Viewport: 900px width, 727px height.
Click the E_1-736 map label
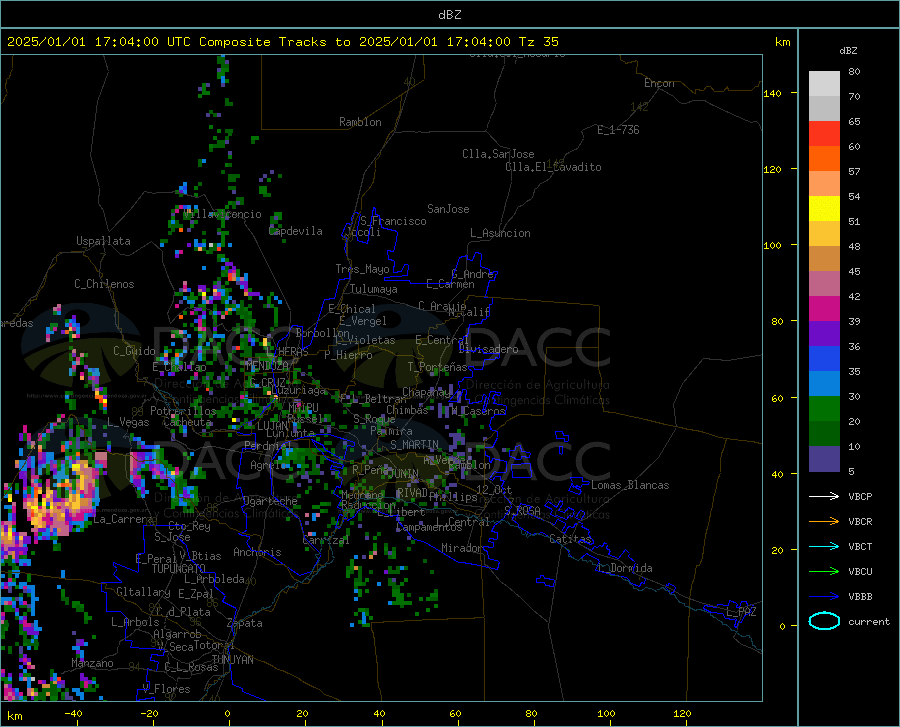point(618,130)
